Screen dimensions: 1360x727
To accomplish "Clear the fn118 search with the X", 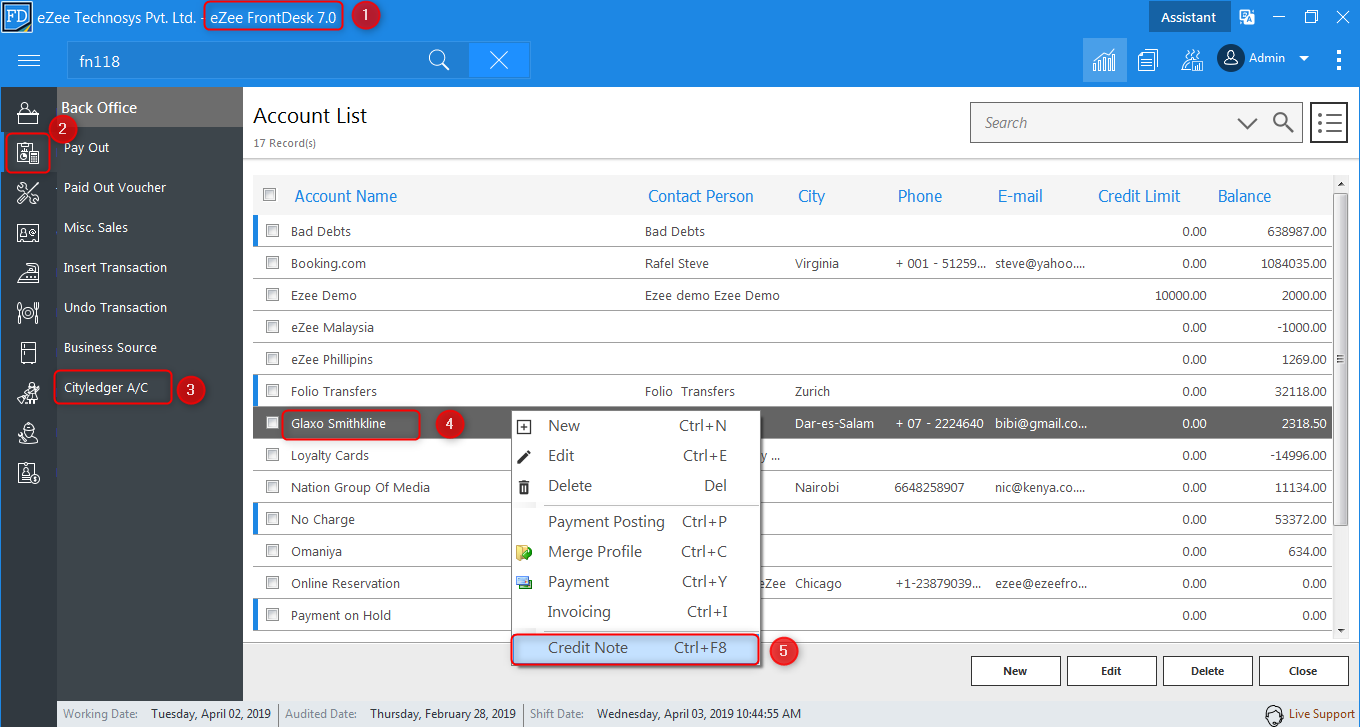I will click(x=498, y=61).
